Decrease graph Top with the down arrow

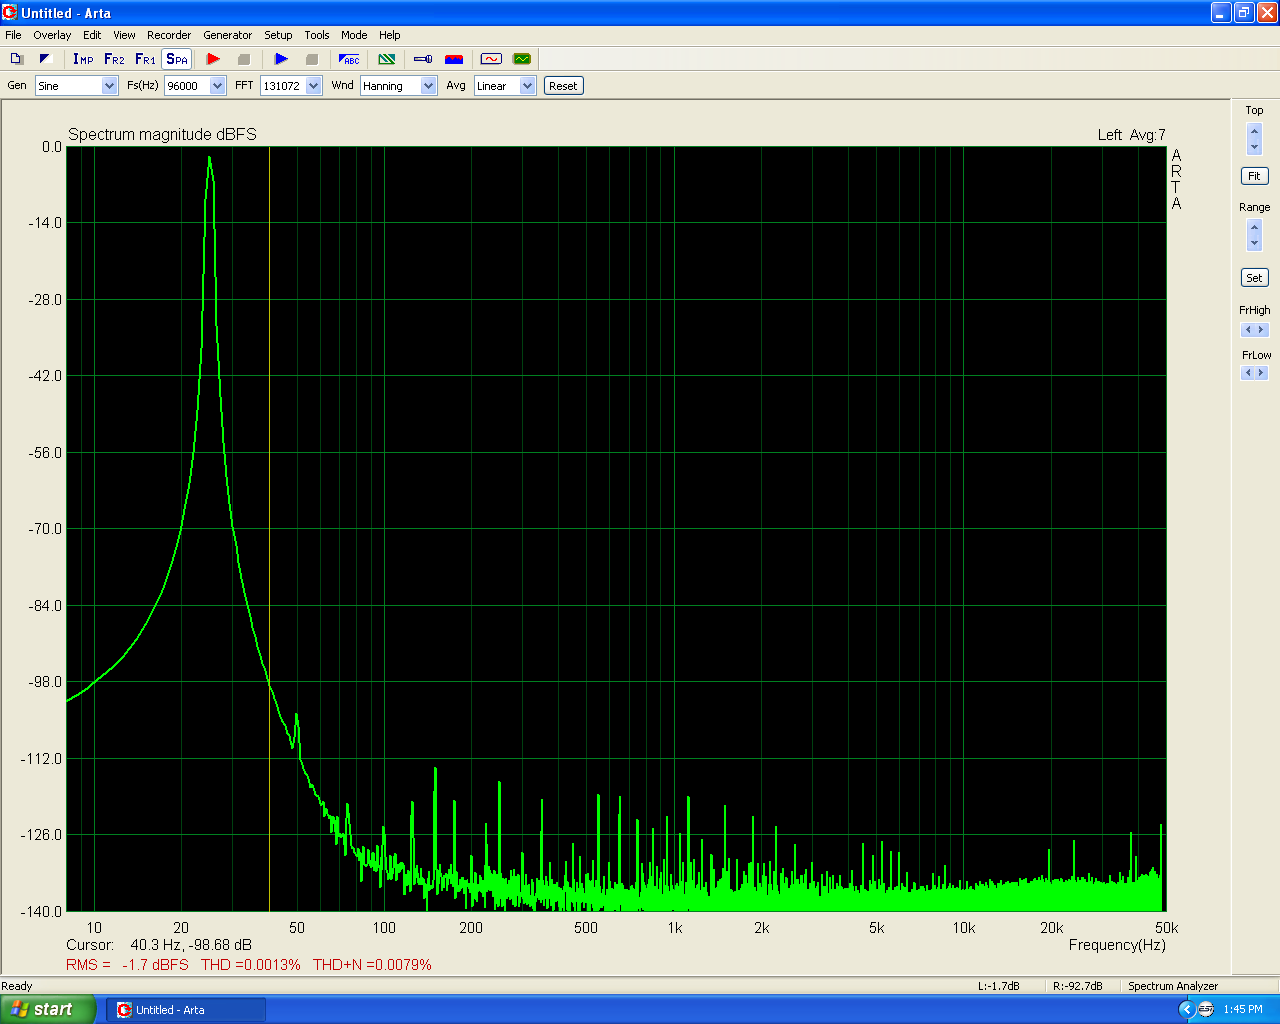click(1255, 147)
